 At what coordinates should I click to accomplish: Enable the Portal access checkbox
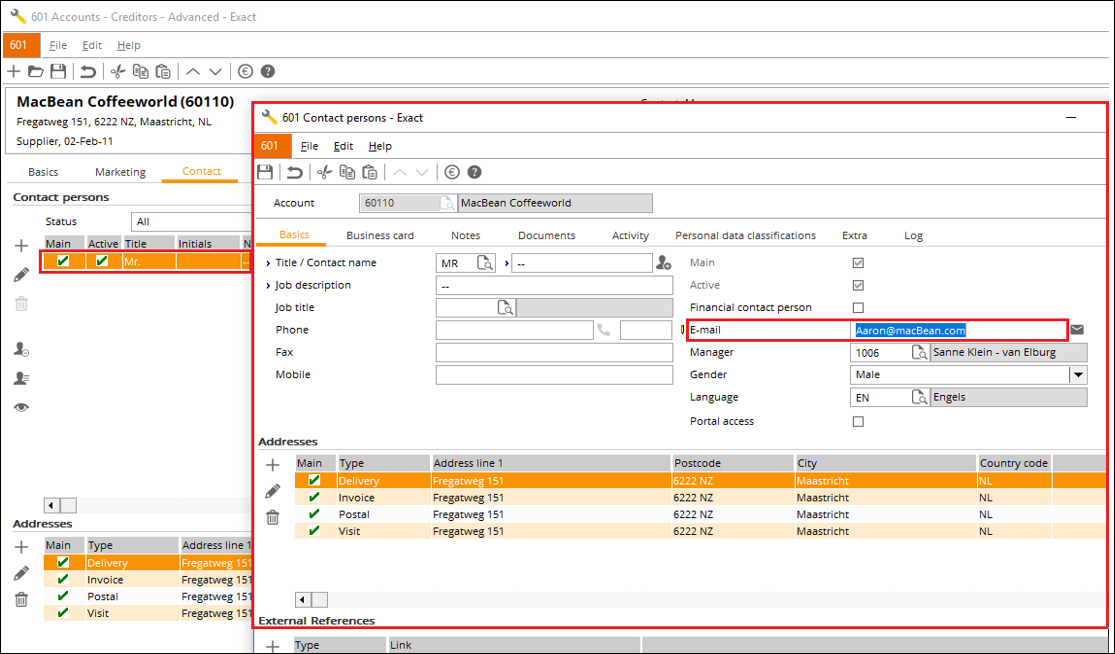(x=858, y=422)
